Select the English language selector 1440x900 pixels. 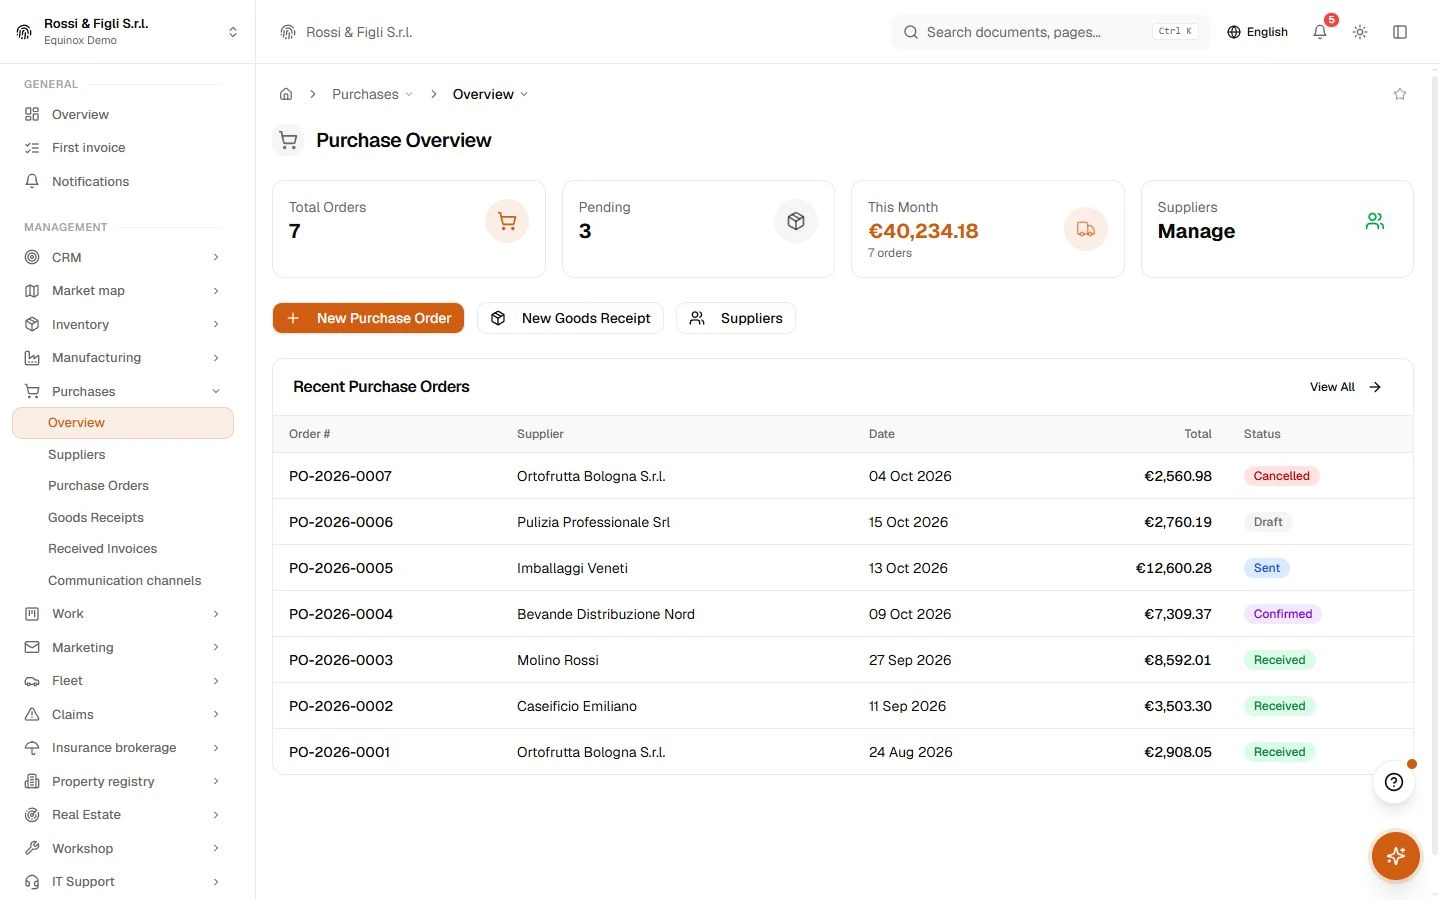coord(1257,32)
